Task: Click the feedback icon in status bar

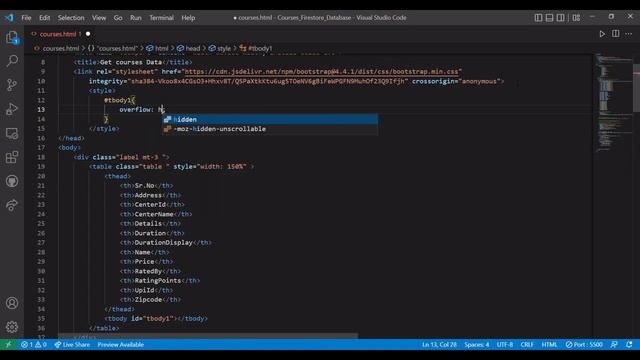Action: point(614,344)
